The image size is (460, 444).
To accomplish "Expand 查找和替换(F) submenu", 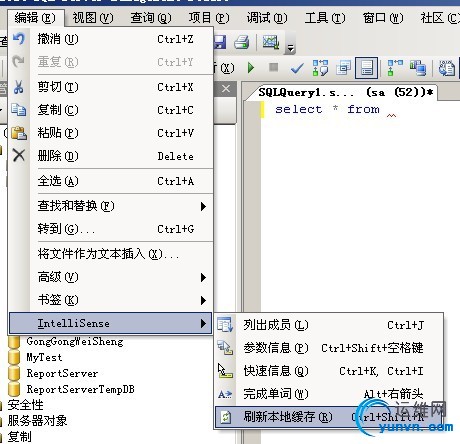I will [110, 206].
